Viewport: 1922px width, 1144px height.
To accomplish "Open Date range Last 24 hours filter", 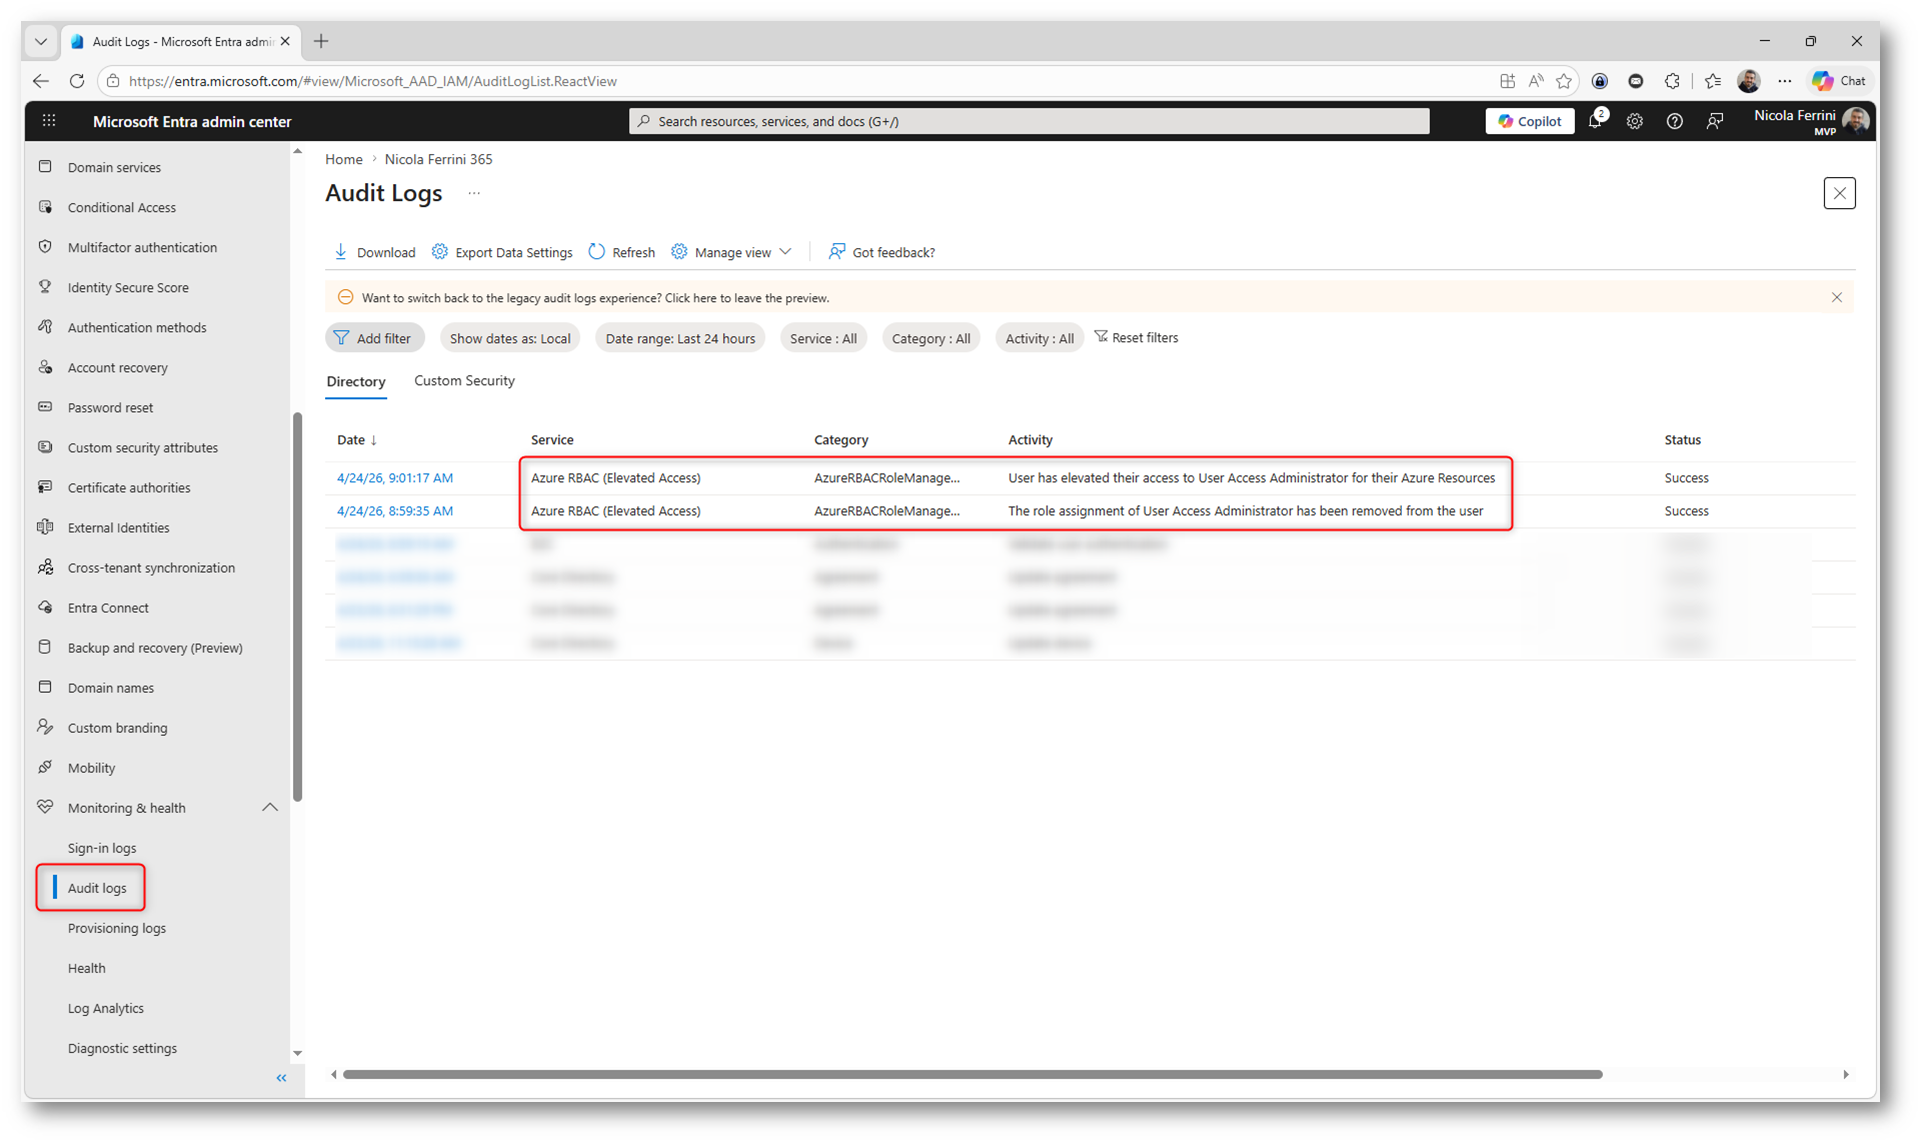I will (x=680, y=338).
